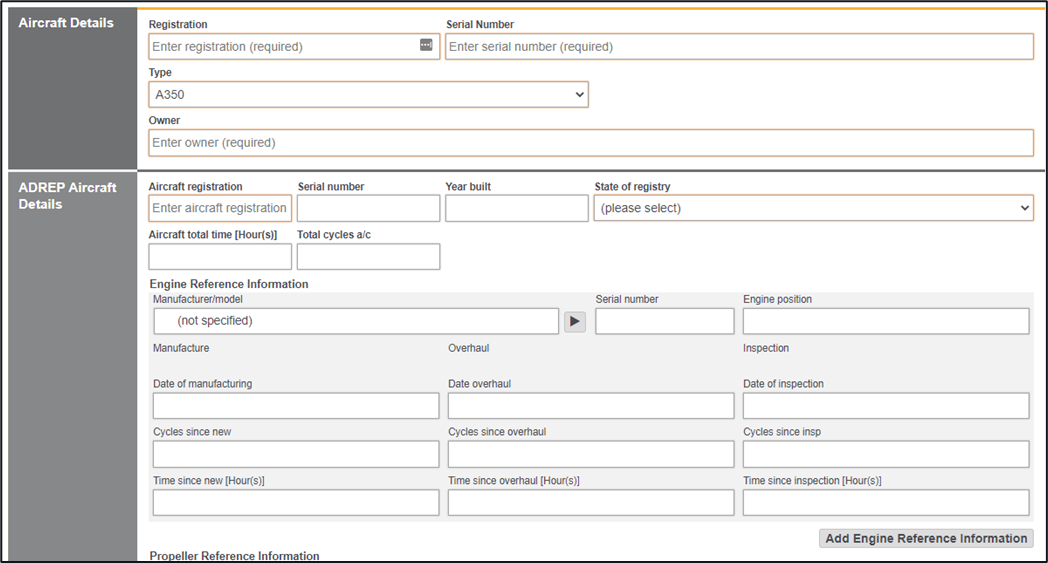
Task: Click the Engine position input field
Action: click(885, 321)
